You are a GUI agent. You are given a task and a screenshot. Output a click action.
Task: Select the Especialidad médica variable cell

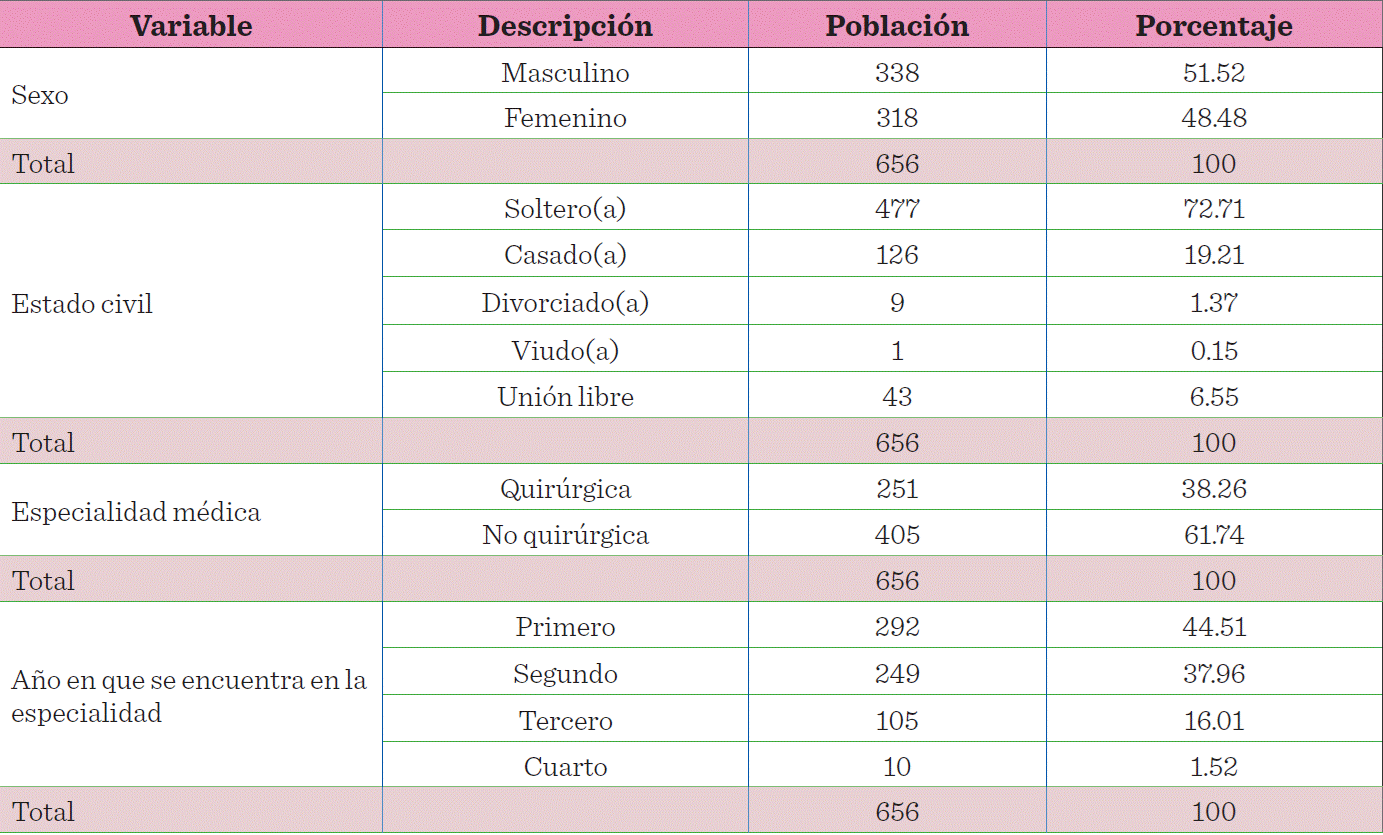tap(136, 512)
